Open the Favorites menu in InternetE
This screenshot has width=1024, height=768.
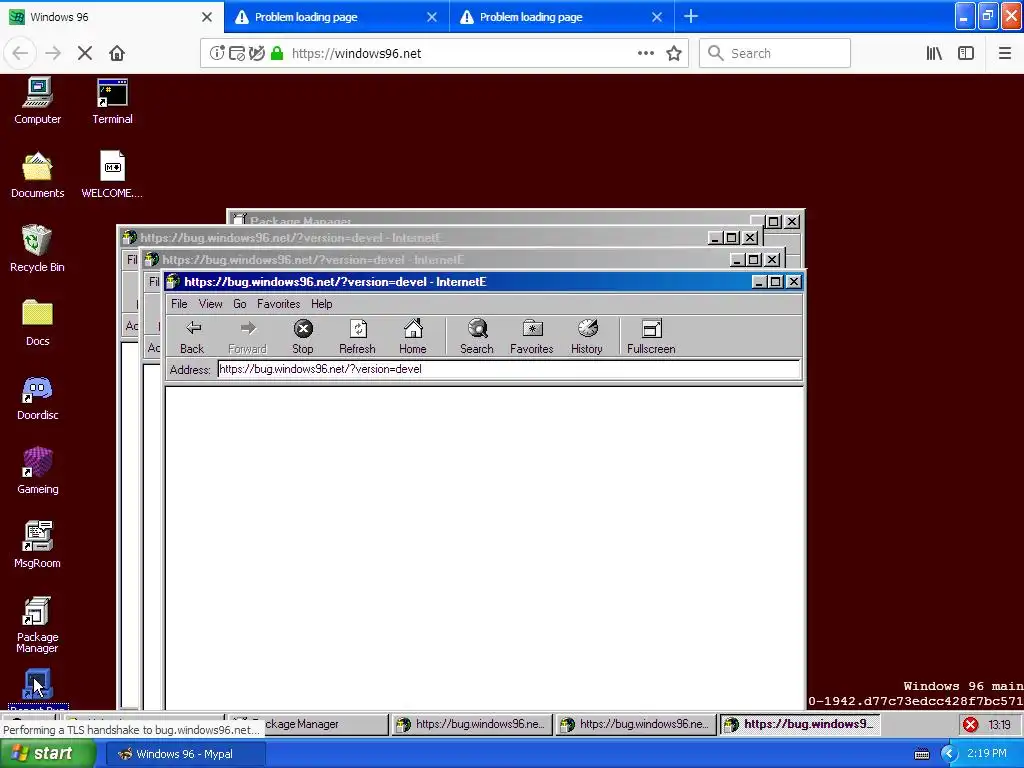(278, 304)
